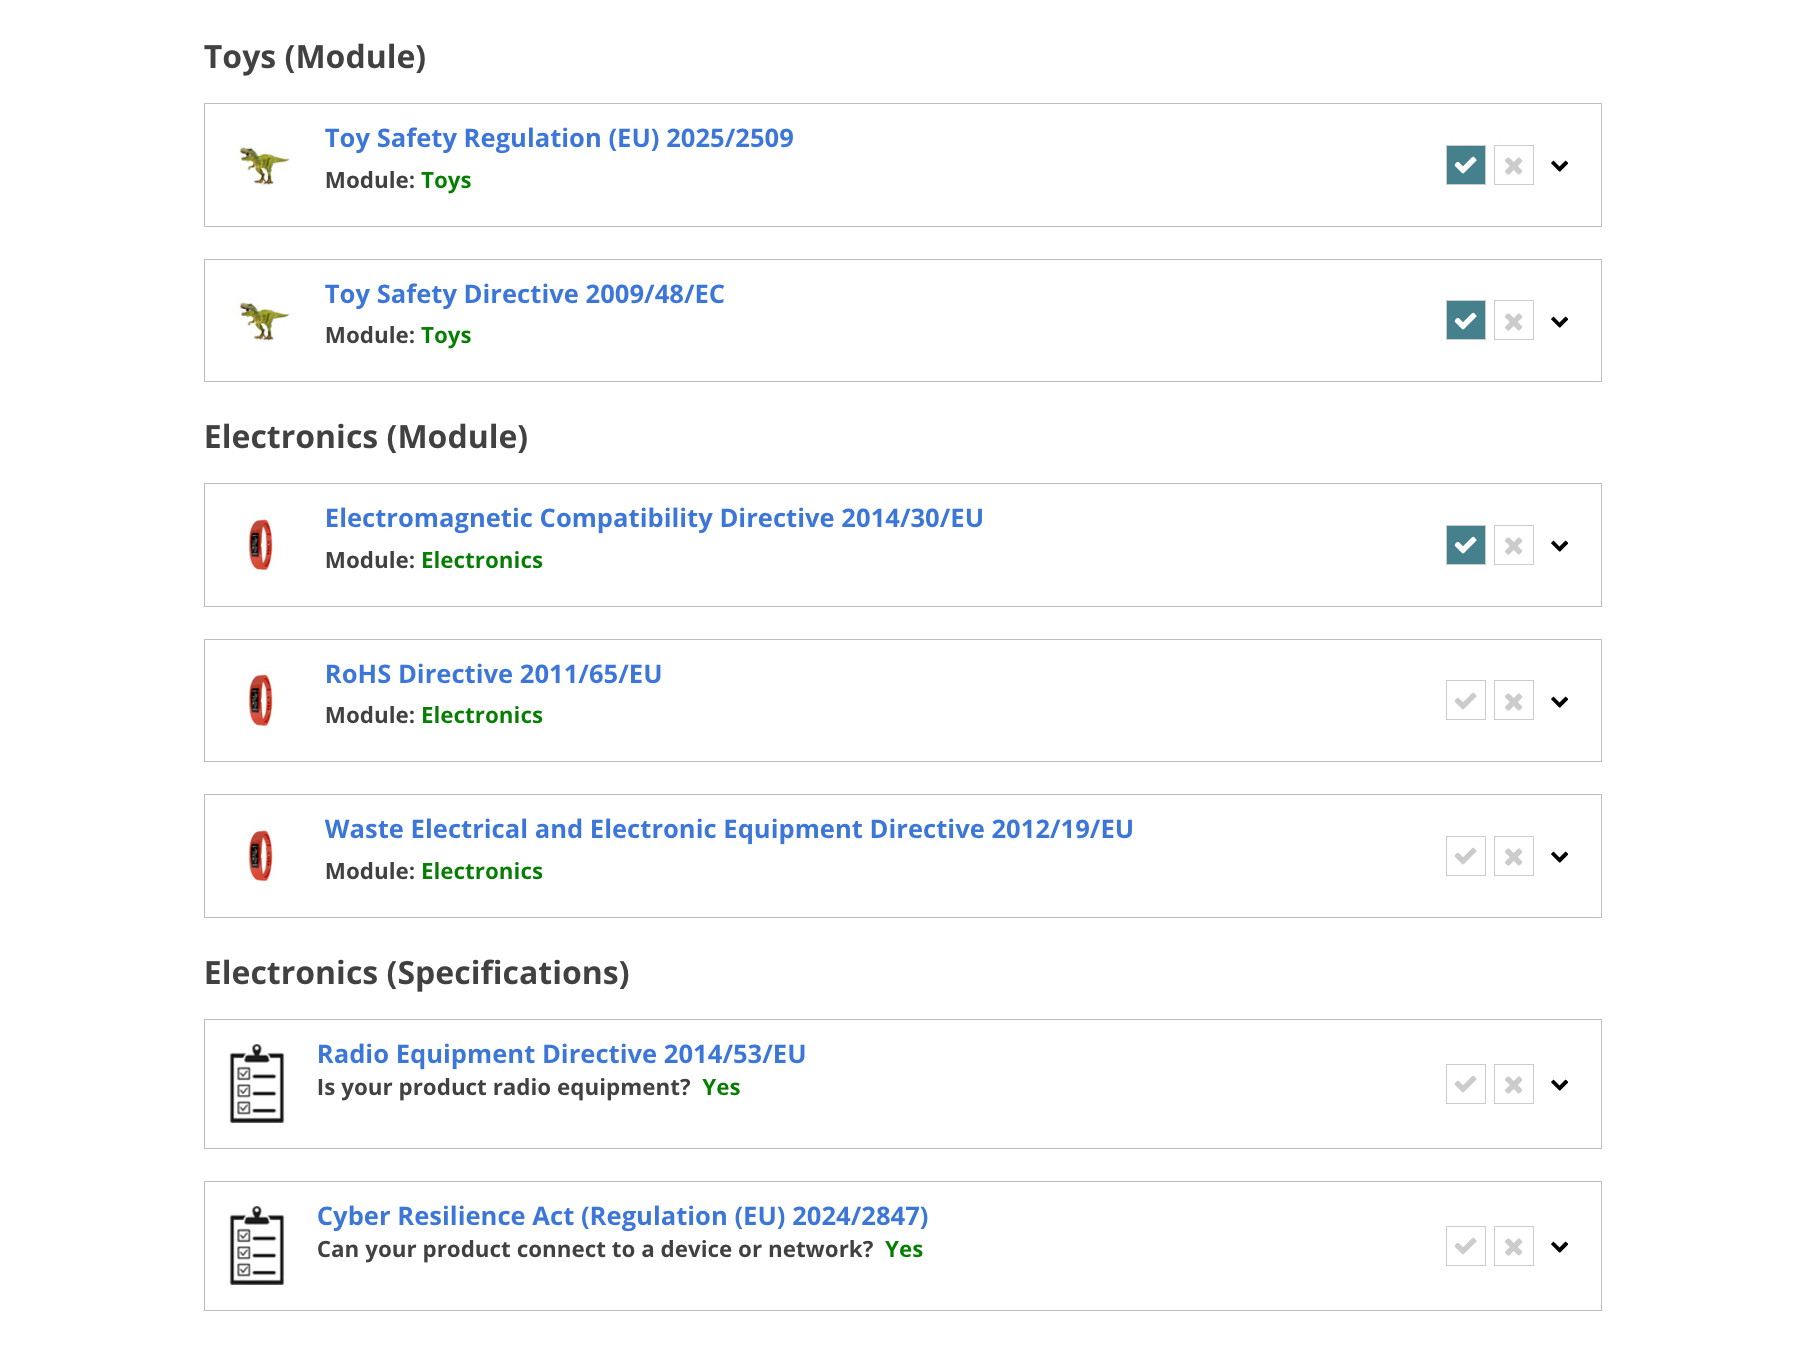Viewport: 1795px width, 1350px height.
Task: Click wristband icon for Waste Electrical Equipment Directive
Action: pyautogui.click(x=261, y=856)
